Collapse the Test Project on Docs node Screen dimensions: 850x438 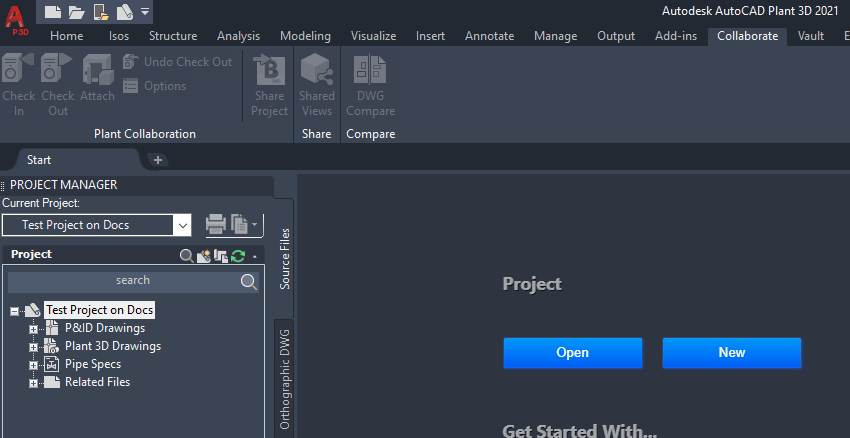point(15,311)
